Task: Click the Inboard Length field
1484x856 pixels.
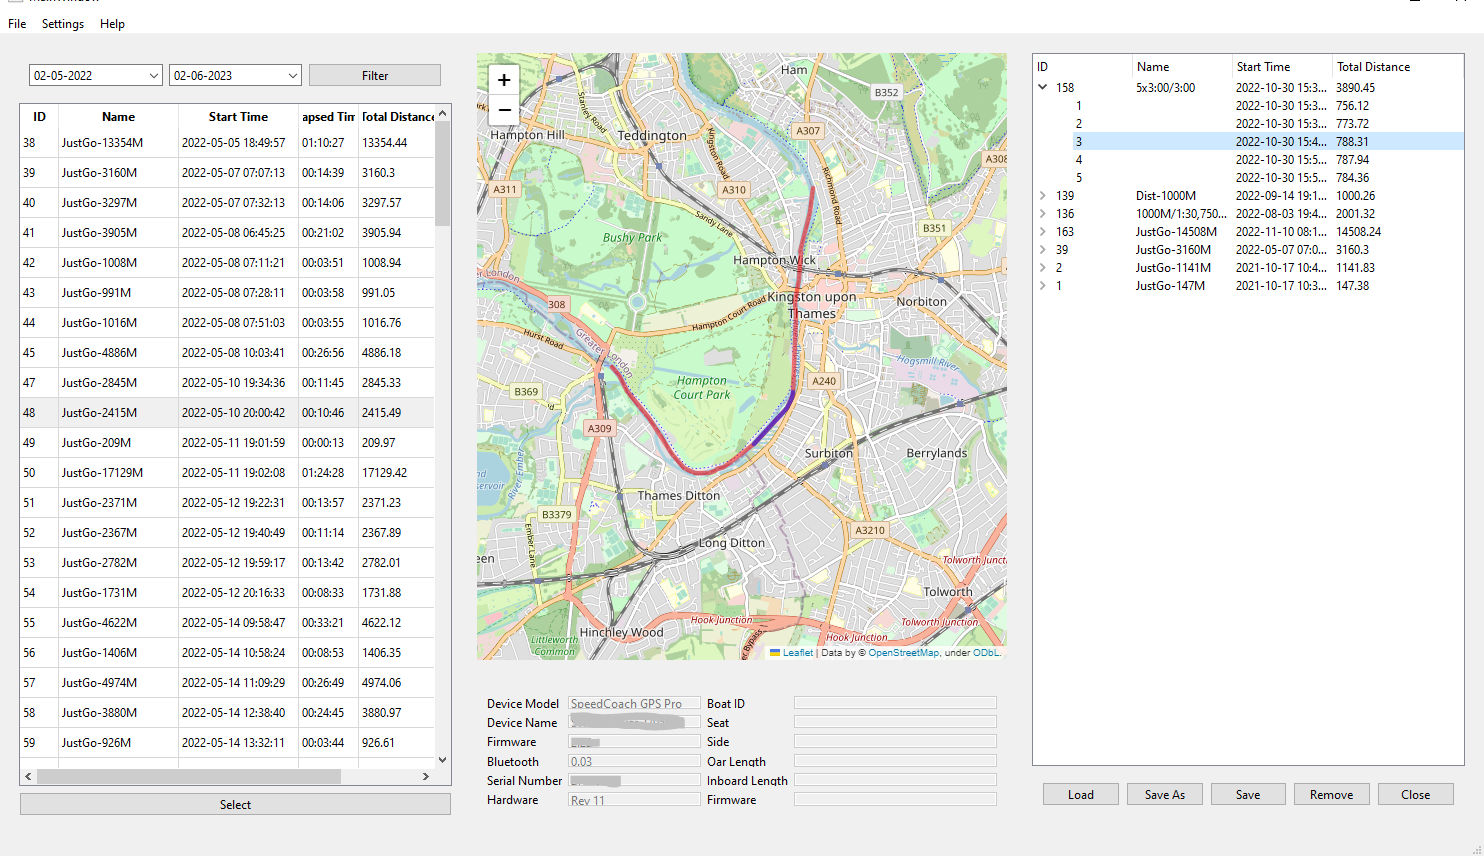Action: (x=895, y=780)
